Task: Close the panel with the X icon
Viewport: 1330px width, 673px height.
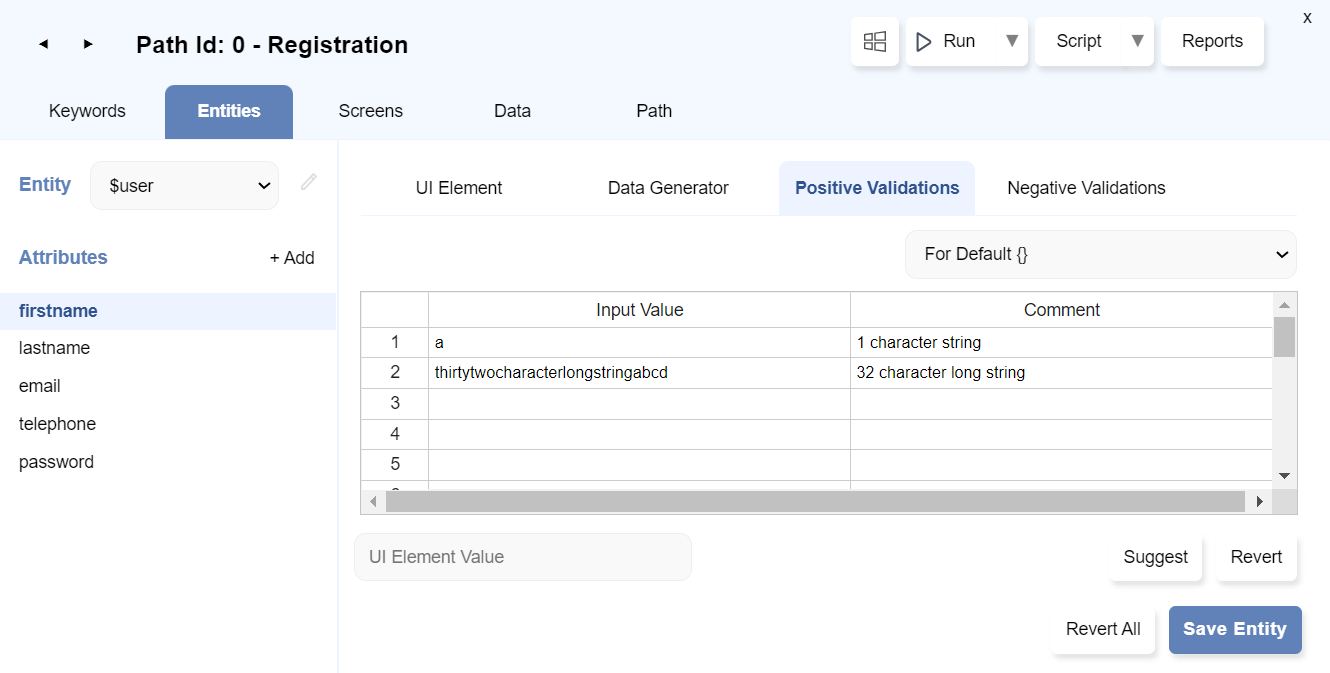Action: pyautogui.click(x=1306, y=18)
